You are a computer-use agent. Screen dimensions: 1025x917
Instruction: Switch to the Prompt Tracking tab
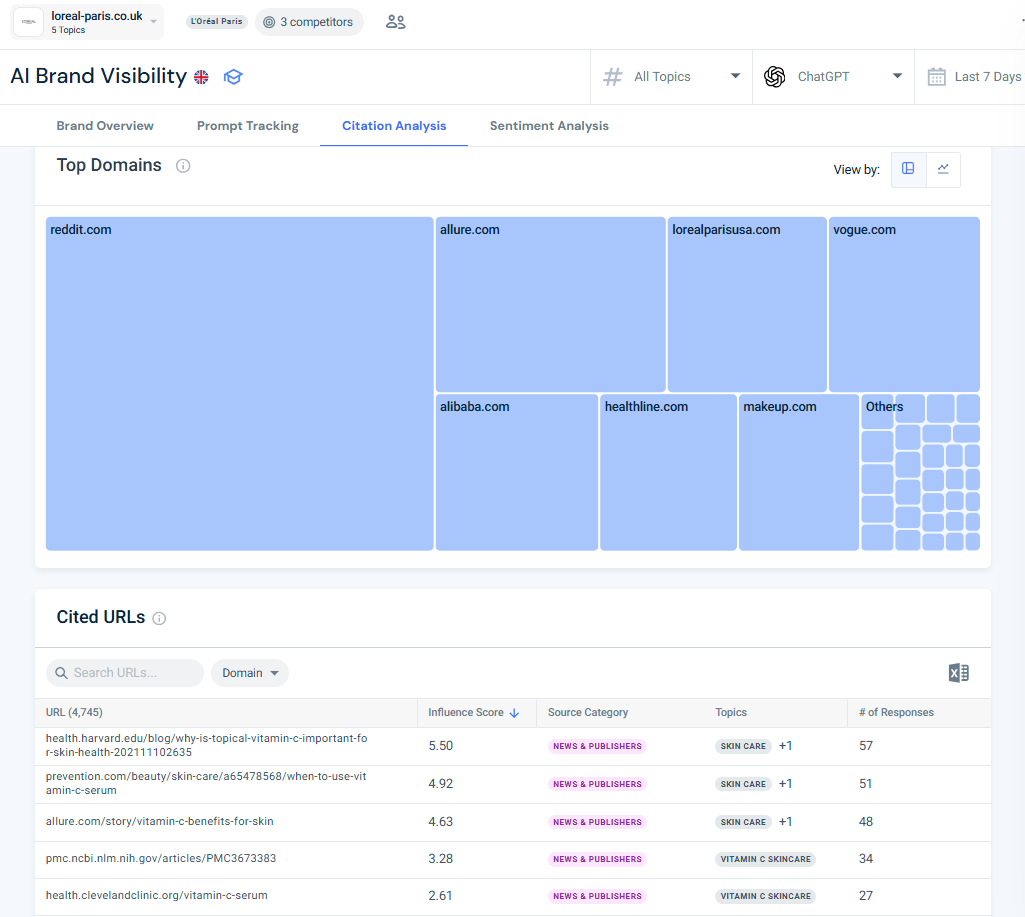click(248, 125)
